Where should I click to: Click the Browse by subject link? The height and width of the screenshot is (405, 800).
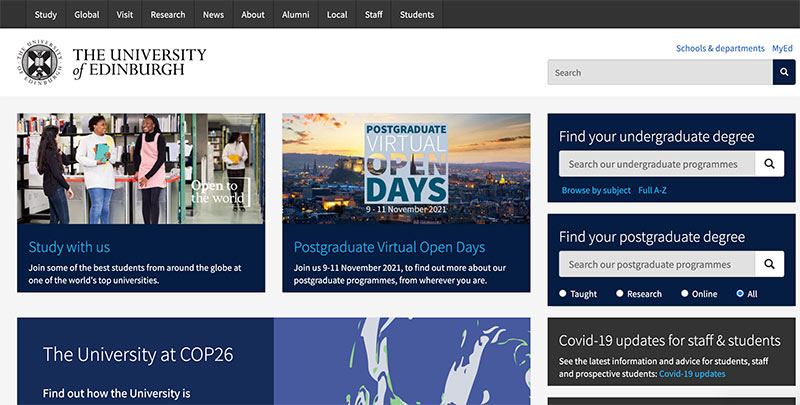click(596, 190)
